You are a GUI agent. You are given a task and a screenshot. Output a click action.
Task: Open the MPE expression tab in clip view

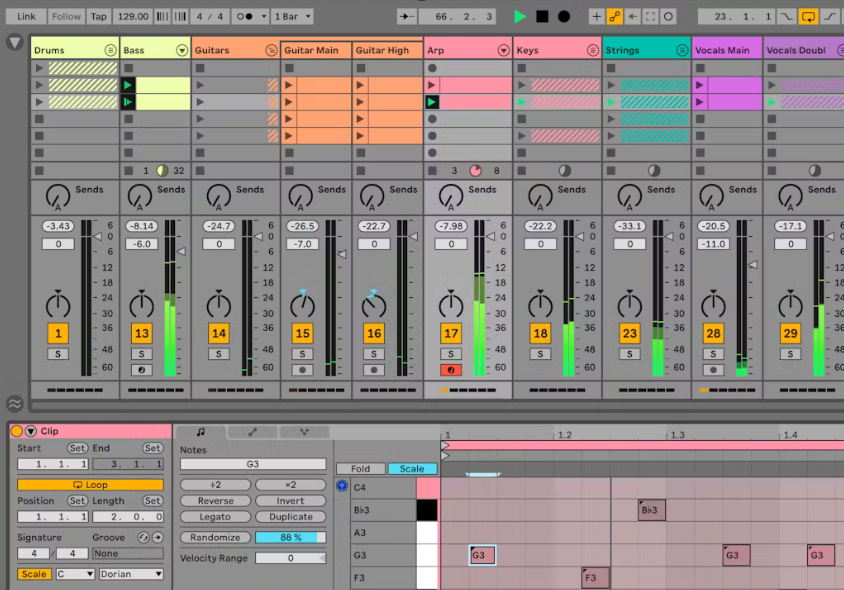304,432
